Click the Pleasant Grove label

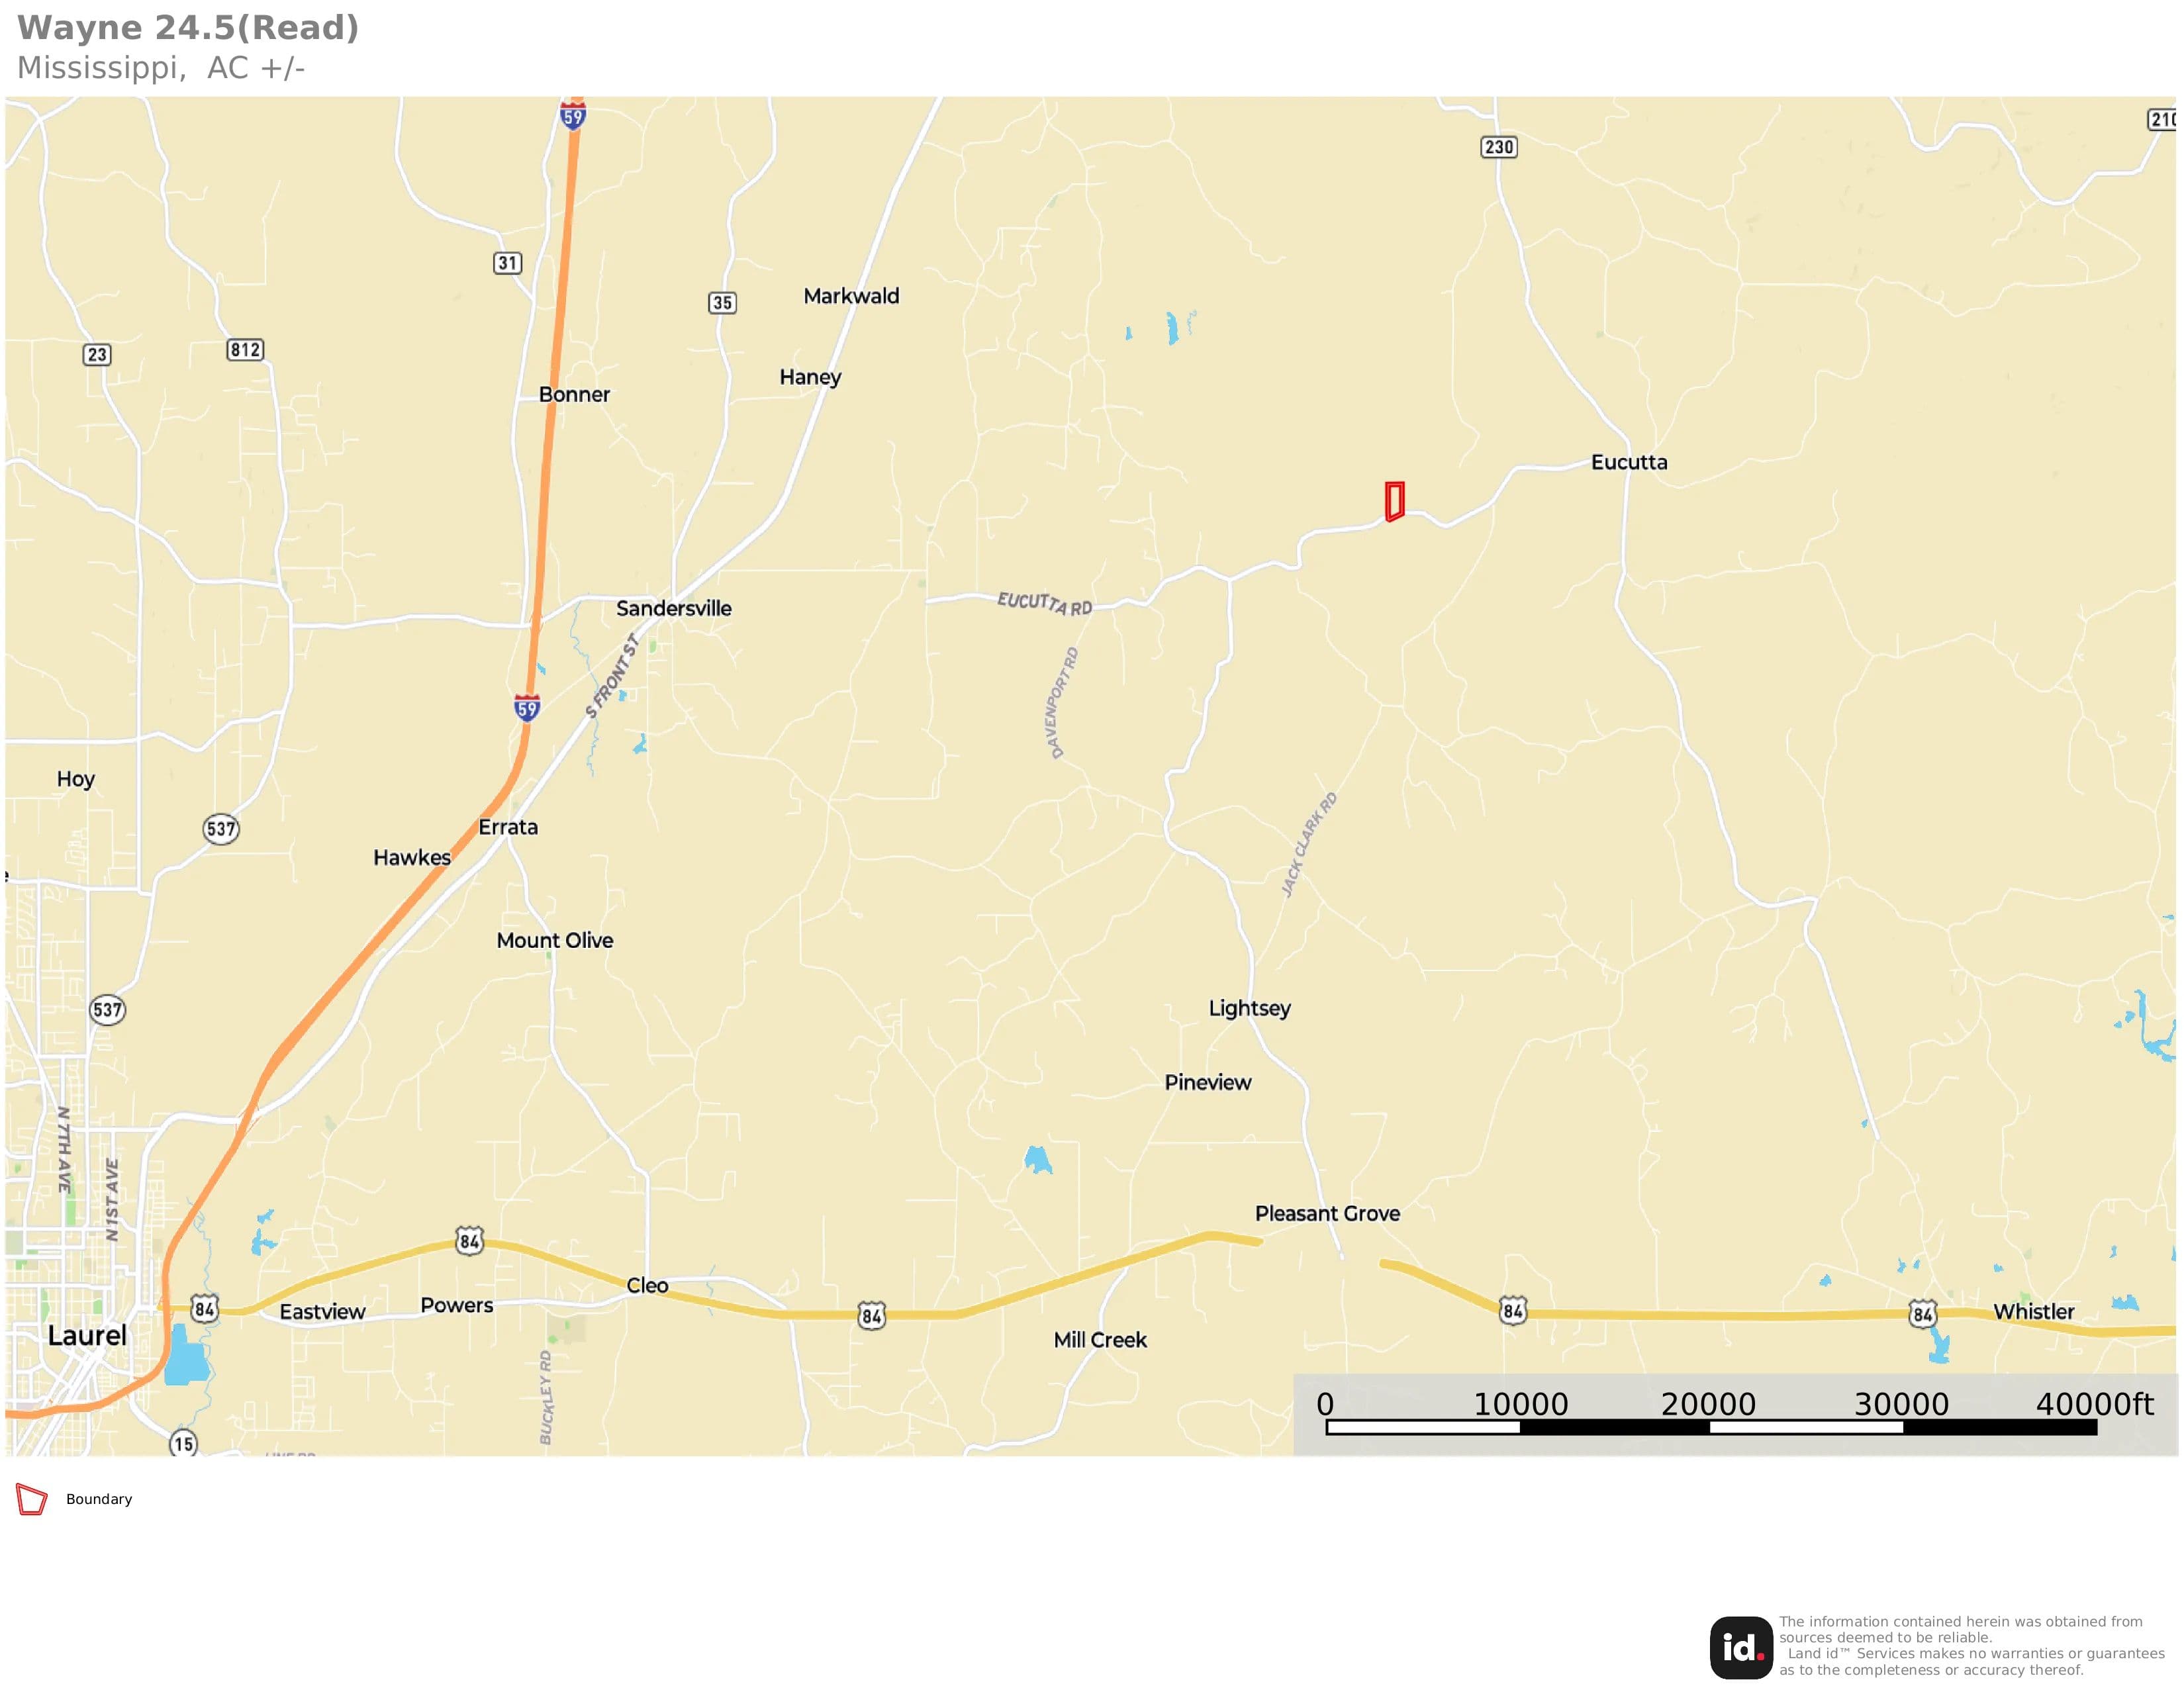pyautogui.click(x=1327, y=1213)
